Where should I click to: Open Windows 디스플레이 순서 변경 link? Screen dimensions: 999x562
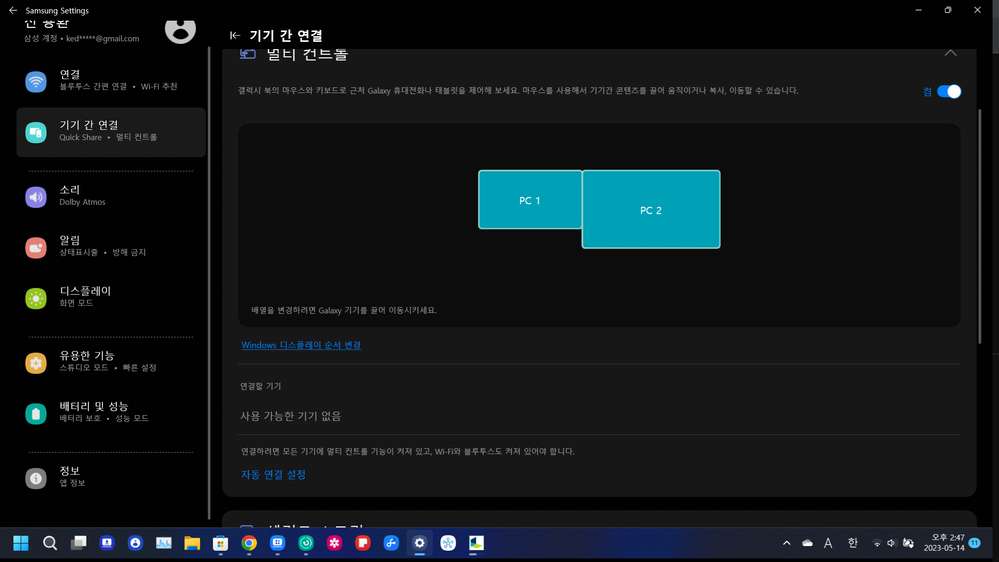click(301, 345)
